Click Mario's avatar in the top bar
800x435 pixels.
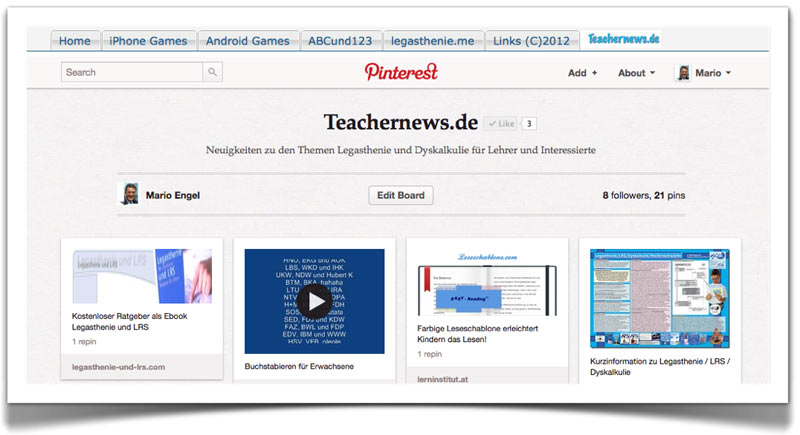683,73
